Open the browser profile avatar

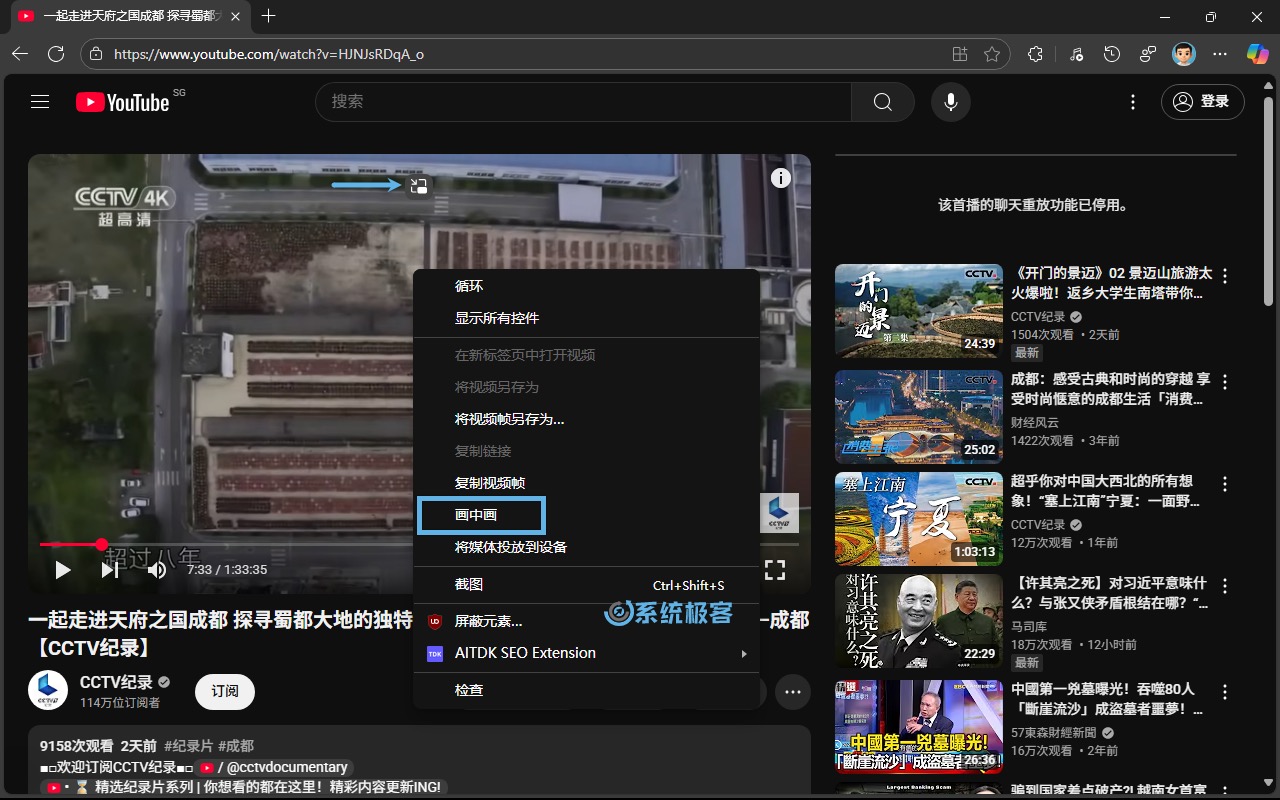1184,54
